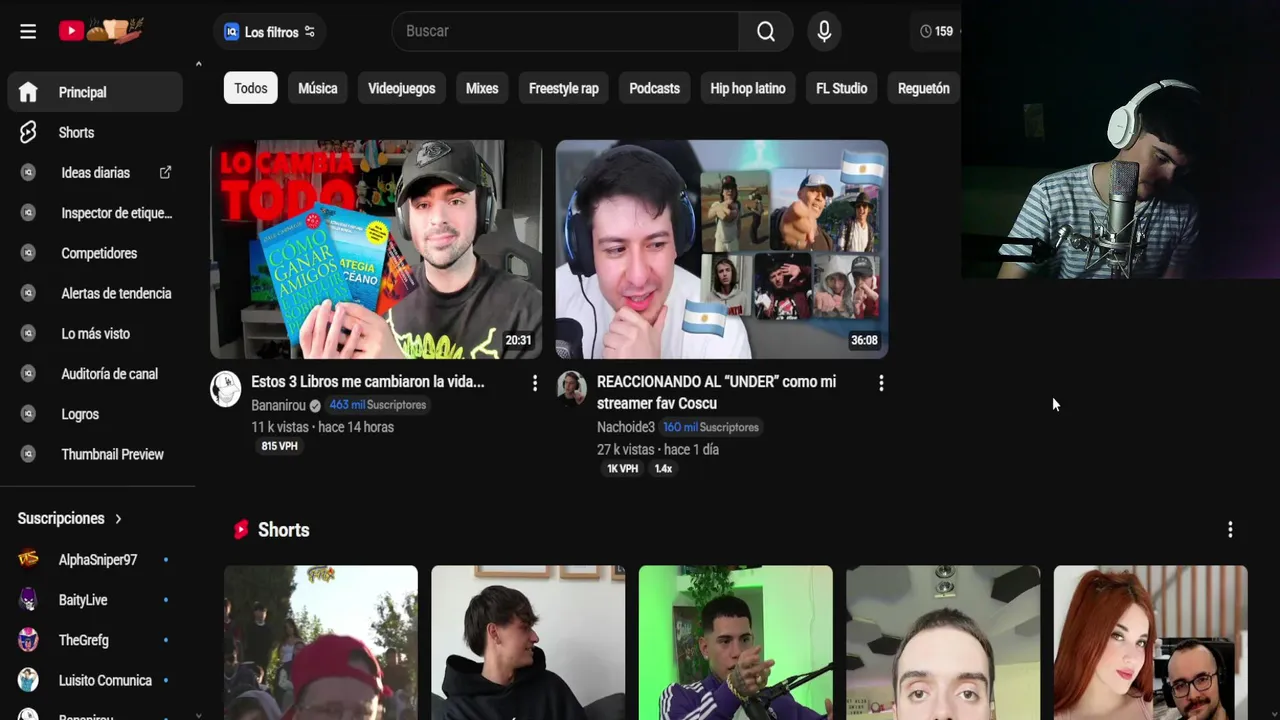Open TheGrefg subscription channel
The width and height of the screenshot is (1280, 720).
[95, 640]
